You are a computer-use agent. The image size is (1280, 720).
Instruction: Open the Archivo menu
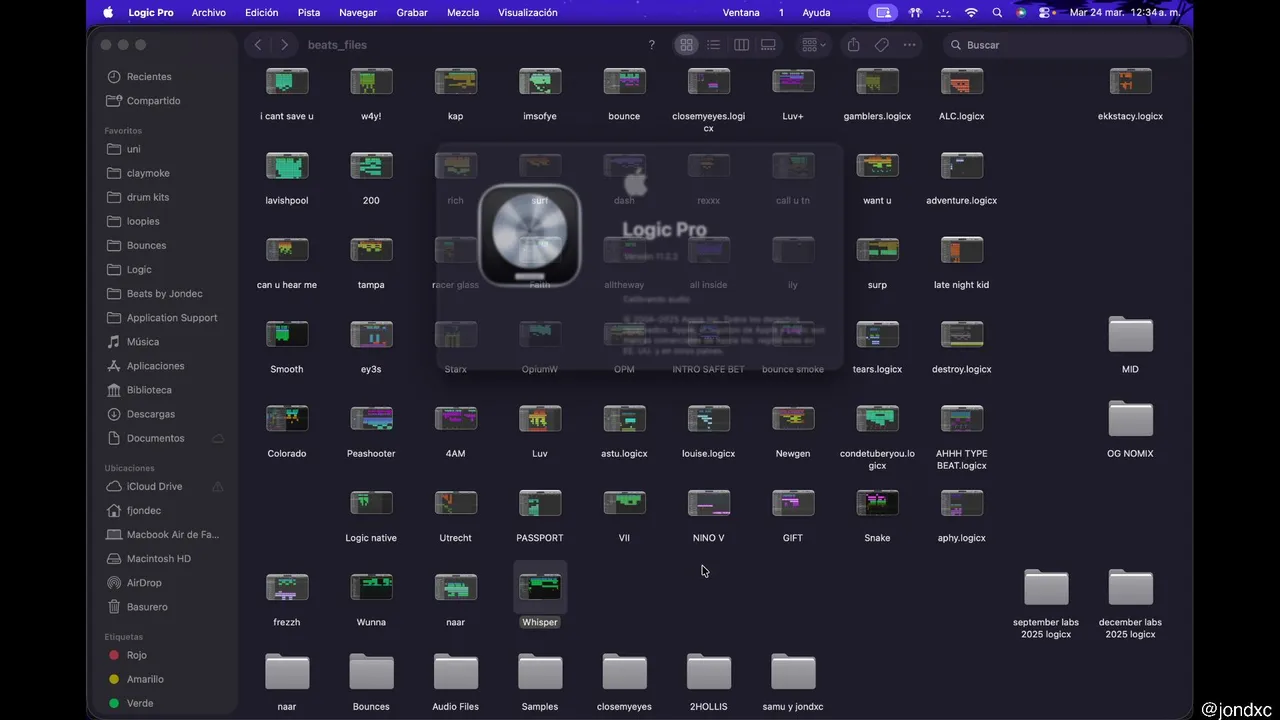point(208,12)
